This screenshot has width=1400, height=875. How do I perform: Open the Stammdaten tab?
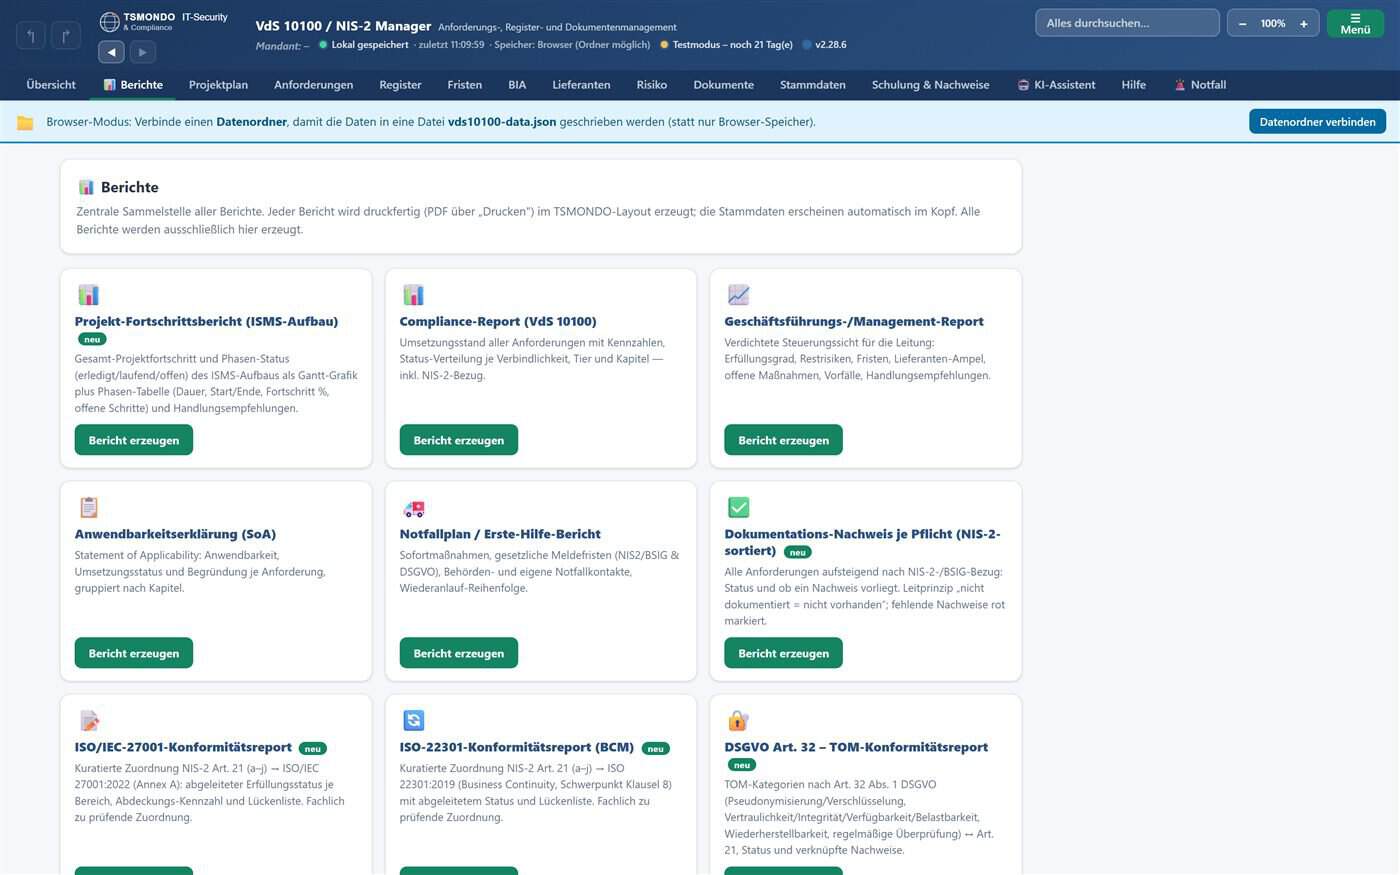[x=813, y=85]
